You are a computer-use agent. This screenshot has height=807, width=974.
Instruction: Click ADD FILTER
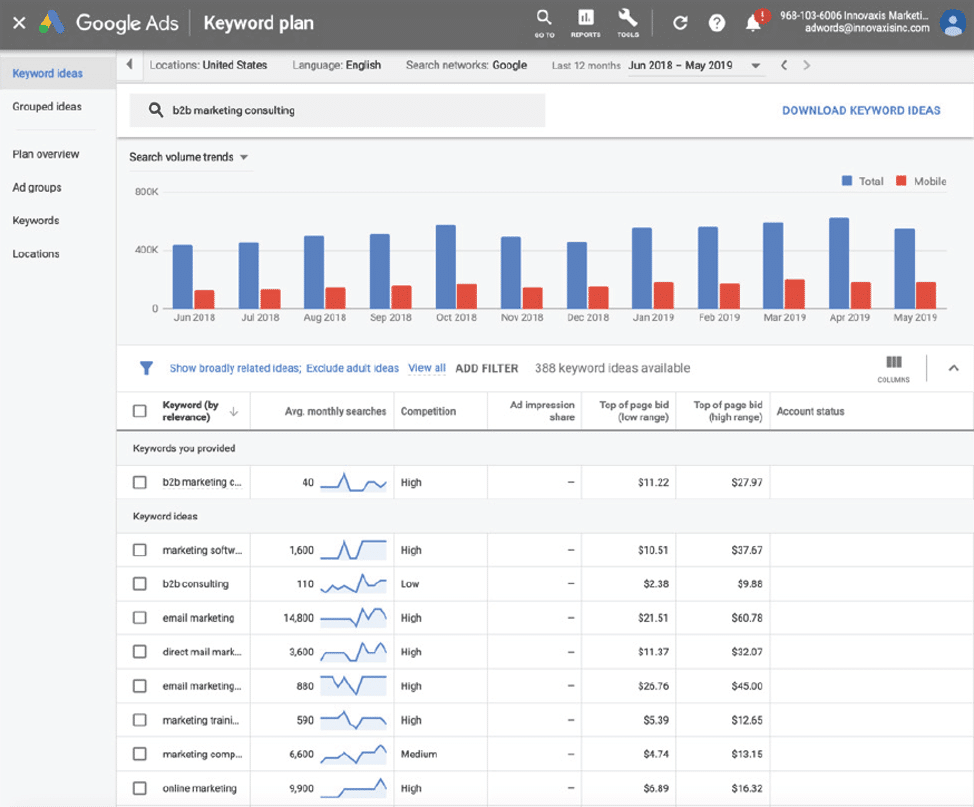tap(486, 368)
